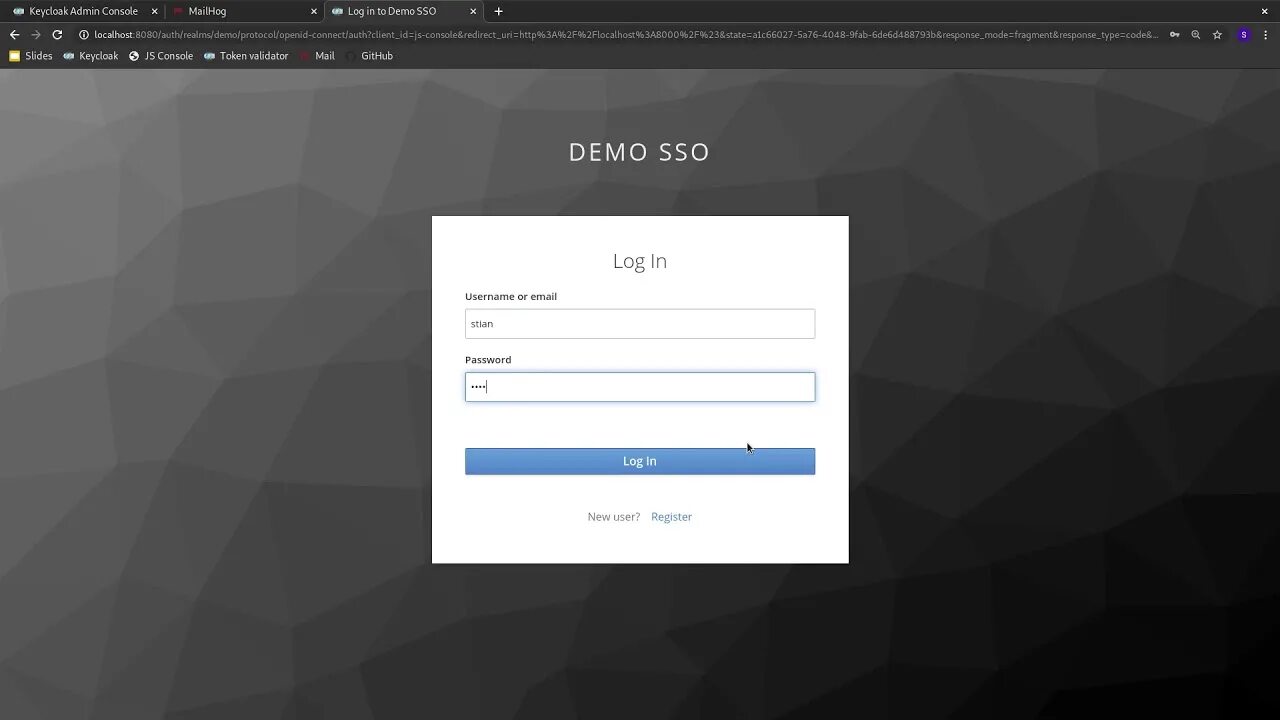Screen dimensions: 1280x720
Task: Click the zoom magnifier icon in address bar
Action: (x=1195, y=34)
